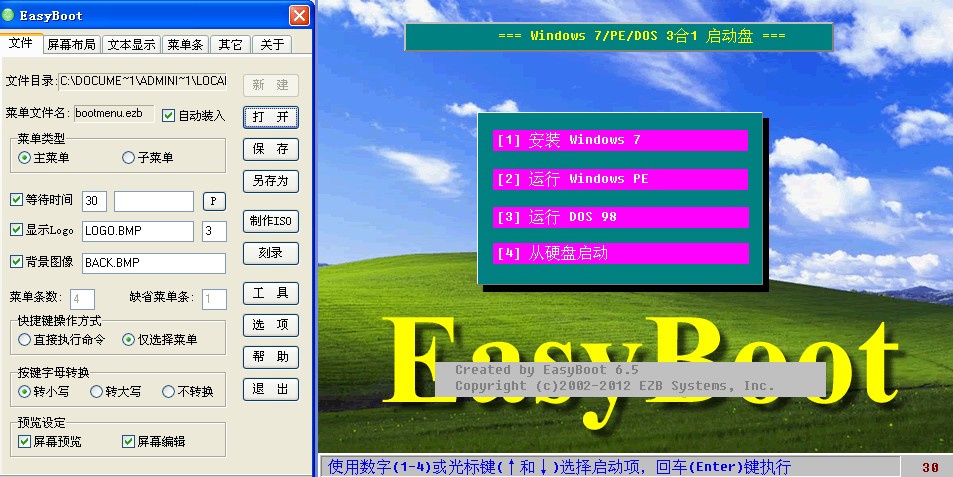Click the Windows 7/PE/DOS 3合1 启动盘 title banner
The width and height of the screenshot is (953, 477).
click(x=619, y=36)
